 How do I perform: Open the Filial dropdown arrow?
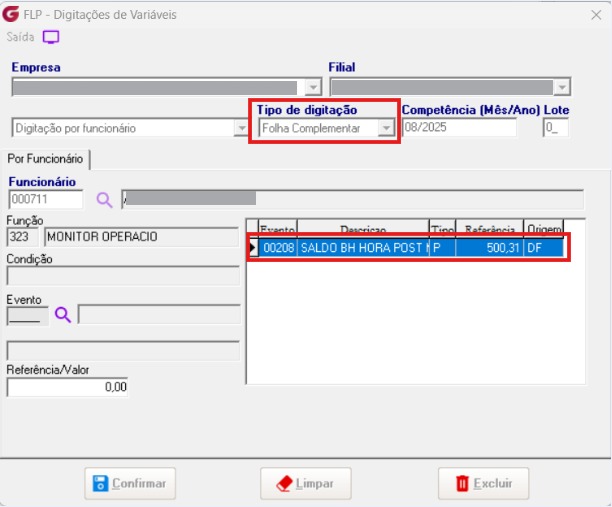pos(562,87)
